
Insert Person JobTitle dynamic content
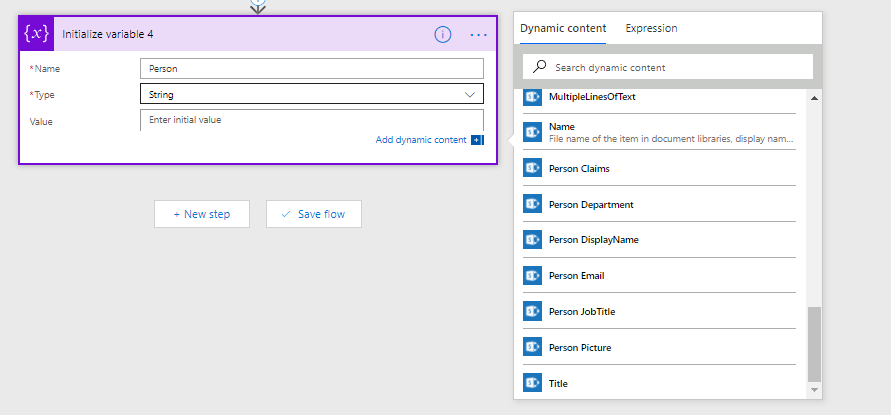point(660,311)
